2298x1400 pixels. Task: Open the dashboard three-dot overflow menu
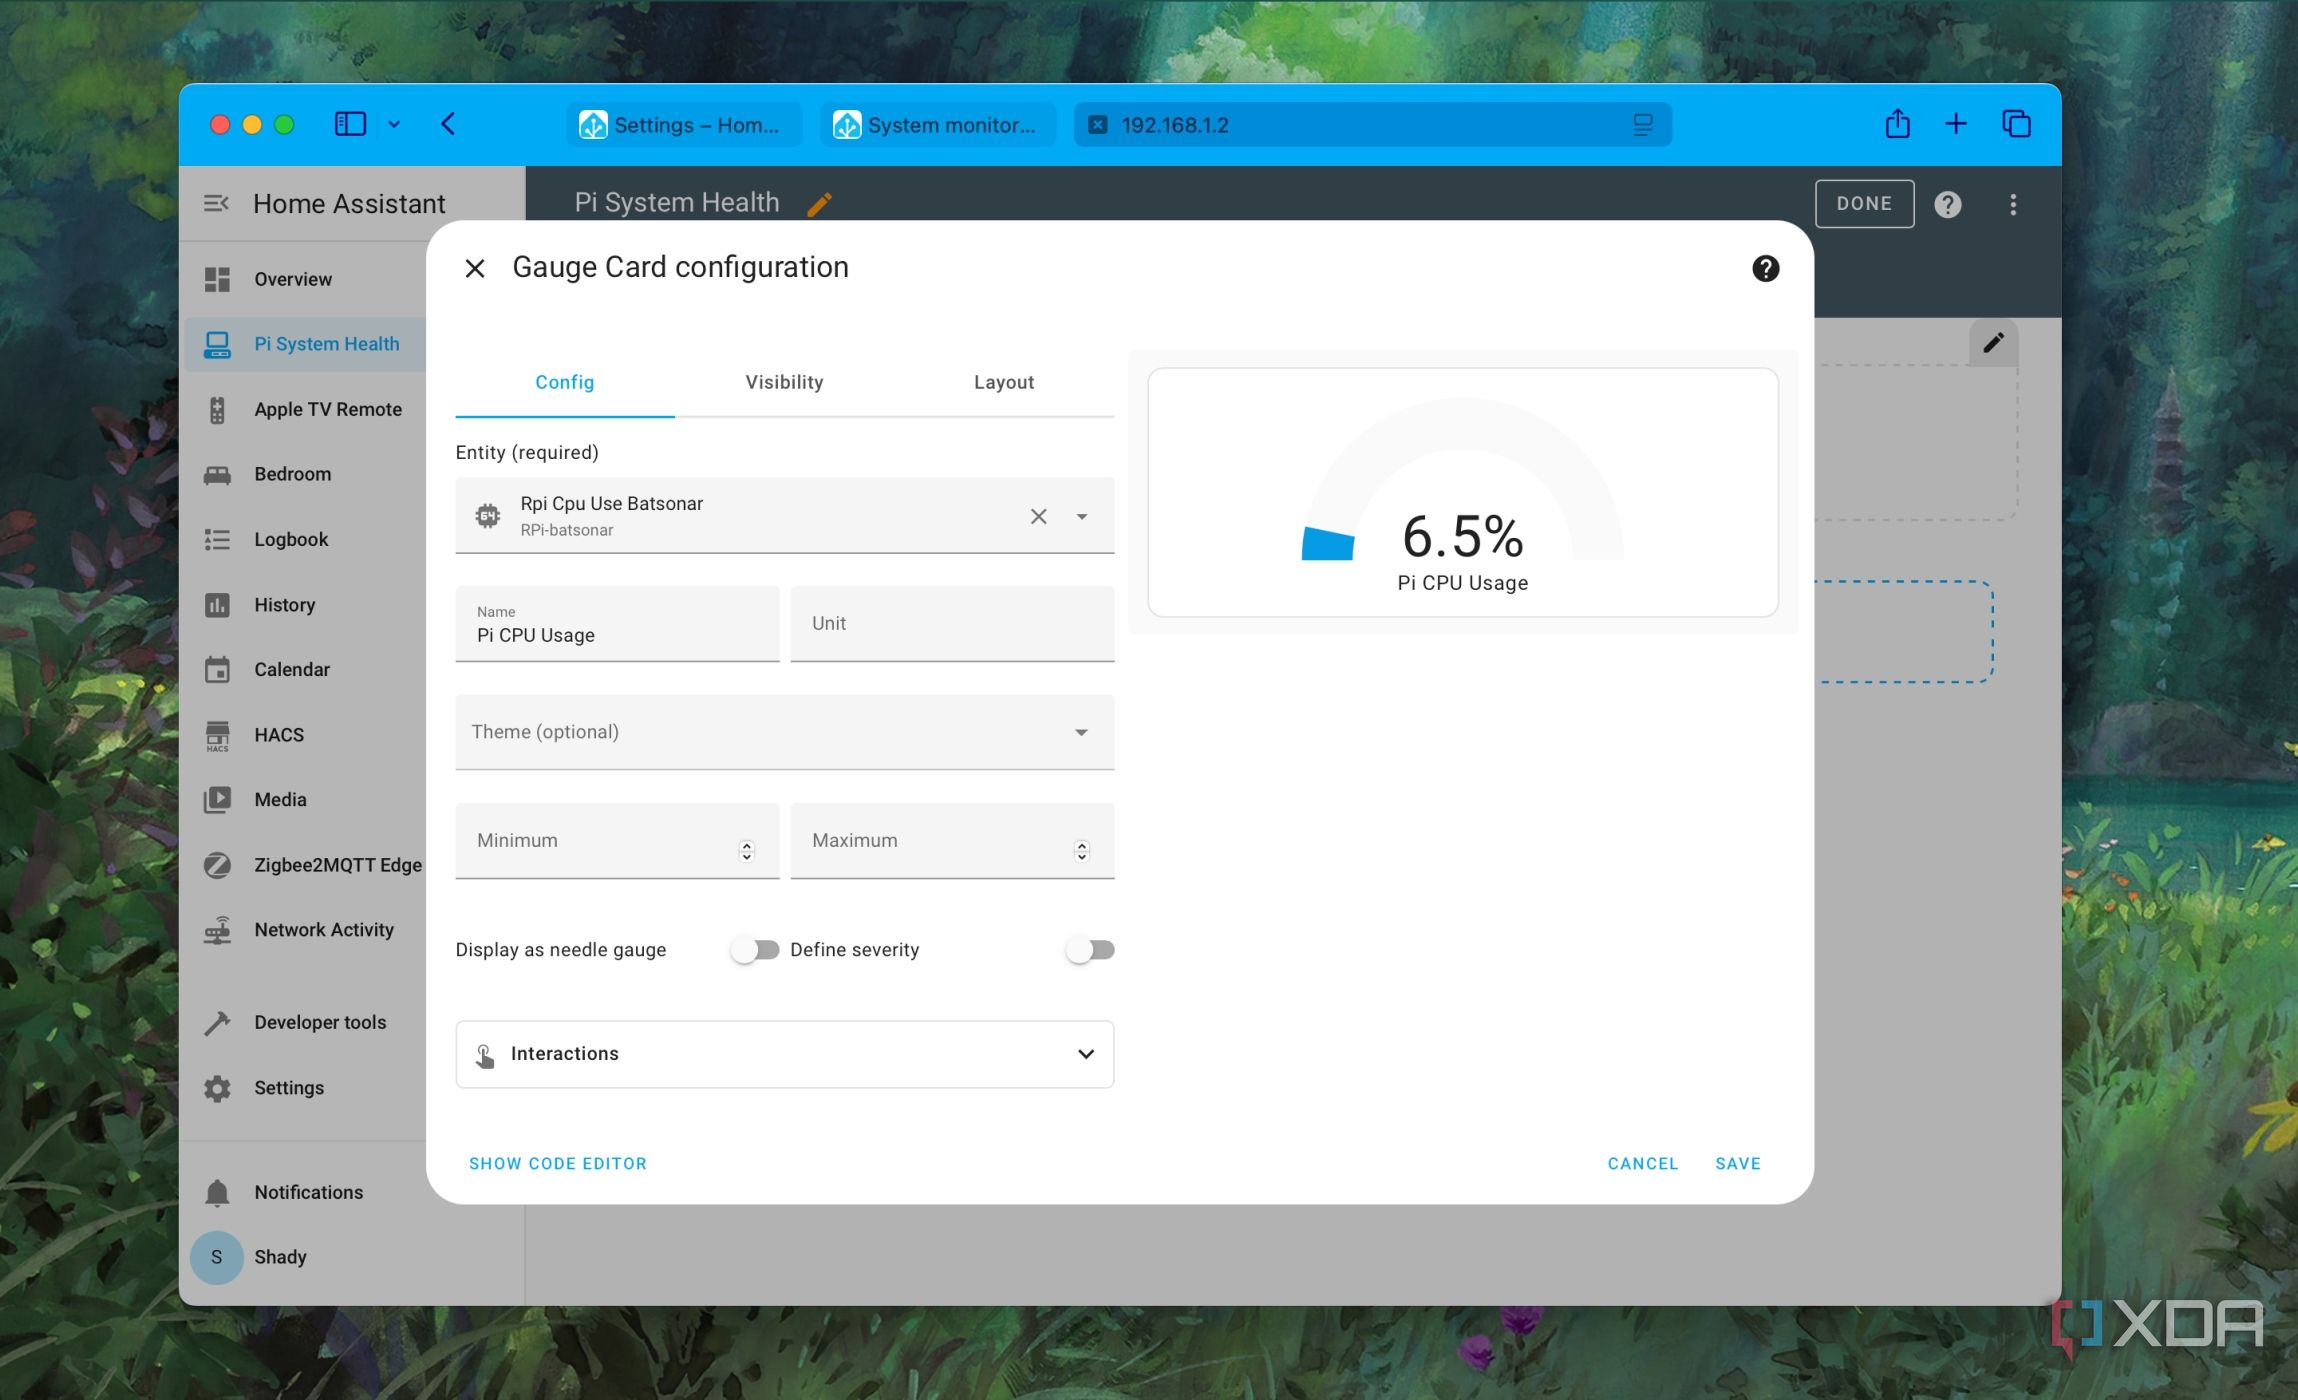pyautogui.click(x=2013, y=204)
